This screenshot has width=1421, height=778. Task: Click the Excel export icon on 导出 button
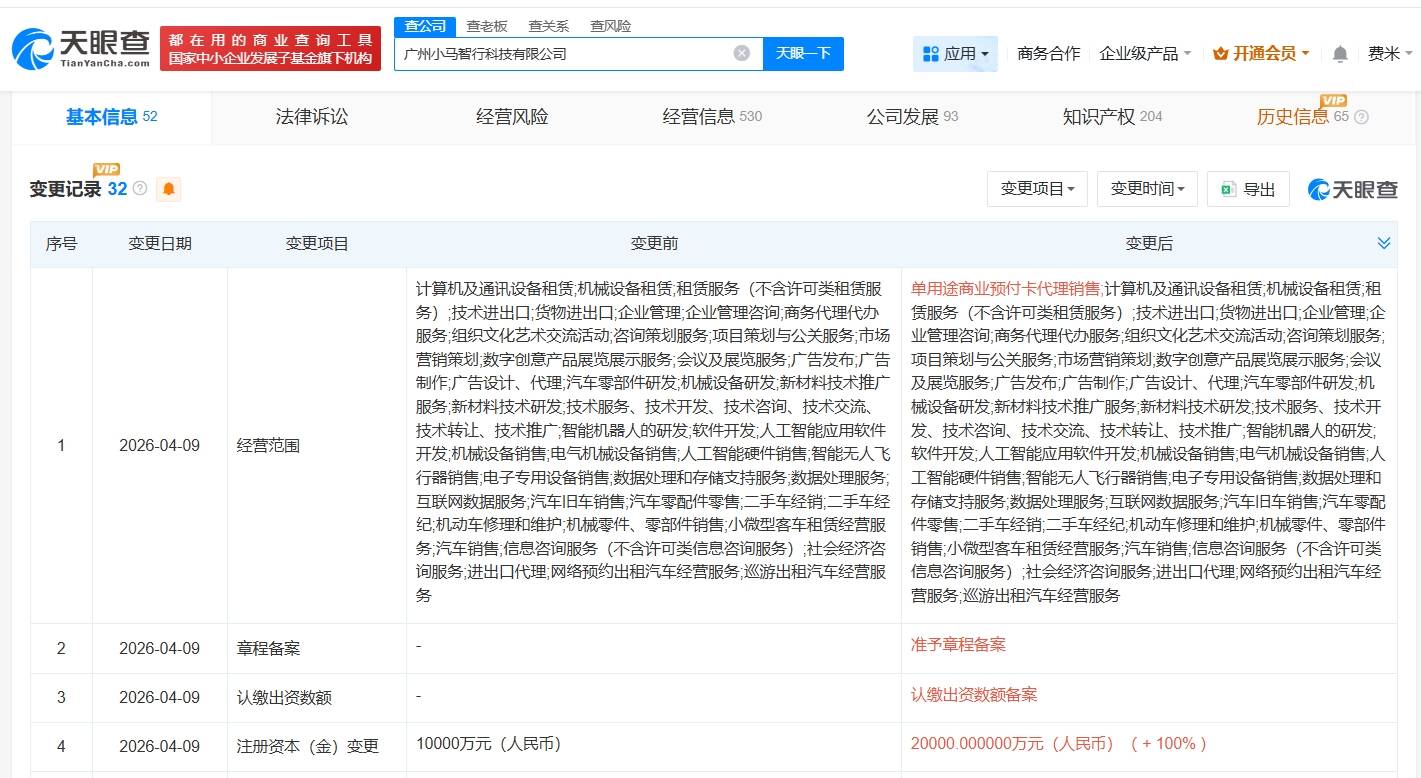click(1227, 189)
